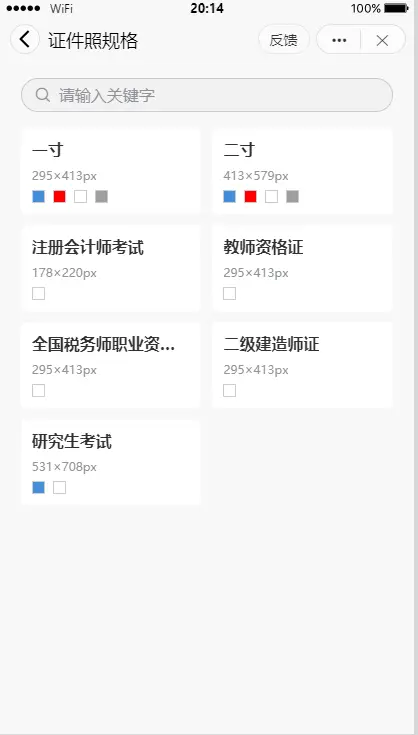Pick the gray swatch under 一寸
Image resolution: width=418 pixels, height=735 pixels.
[x=102, y=197]
